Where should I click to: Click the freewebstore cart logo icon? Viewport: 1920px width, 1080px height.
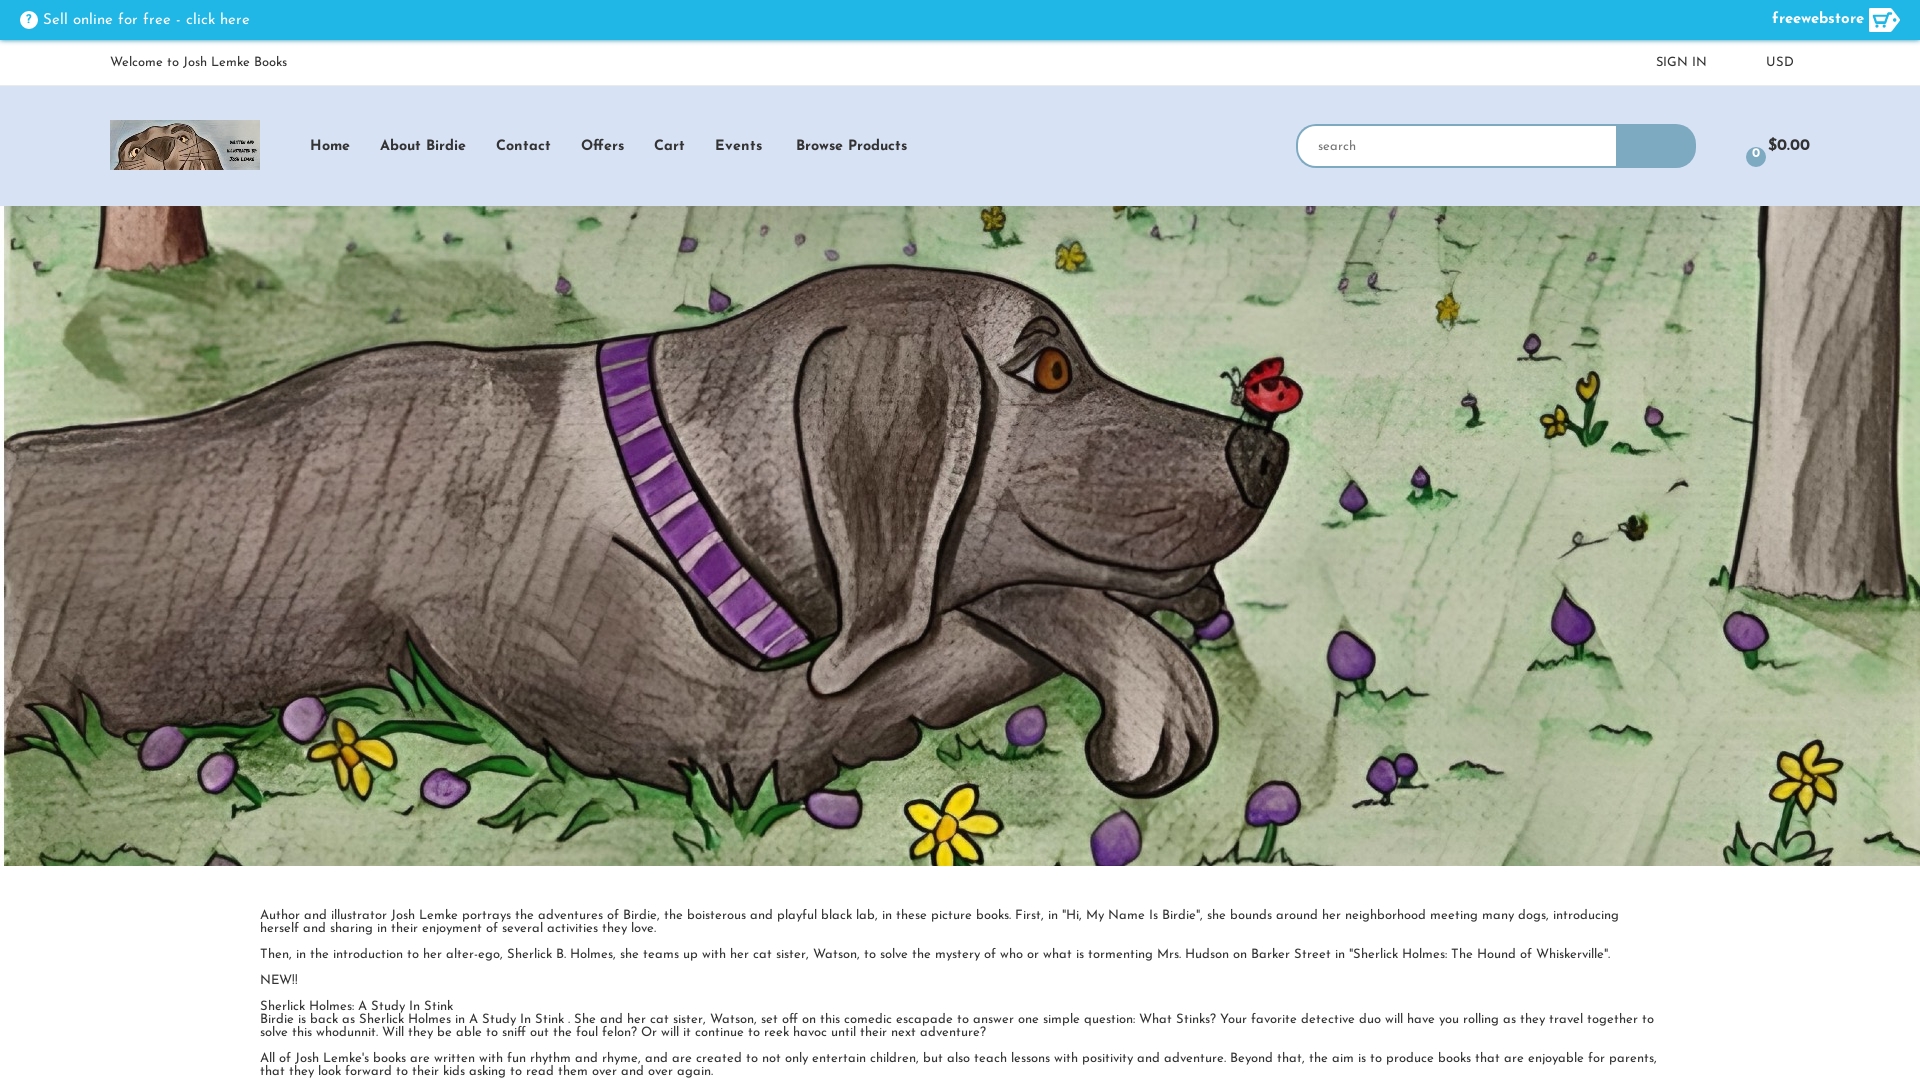tap(1884, 20)
